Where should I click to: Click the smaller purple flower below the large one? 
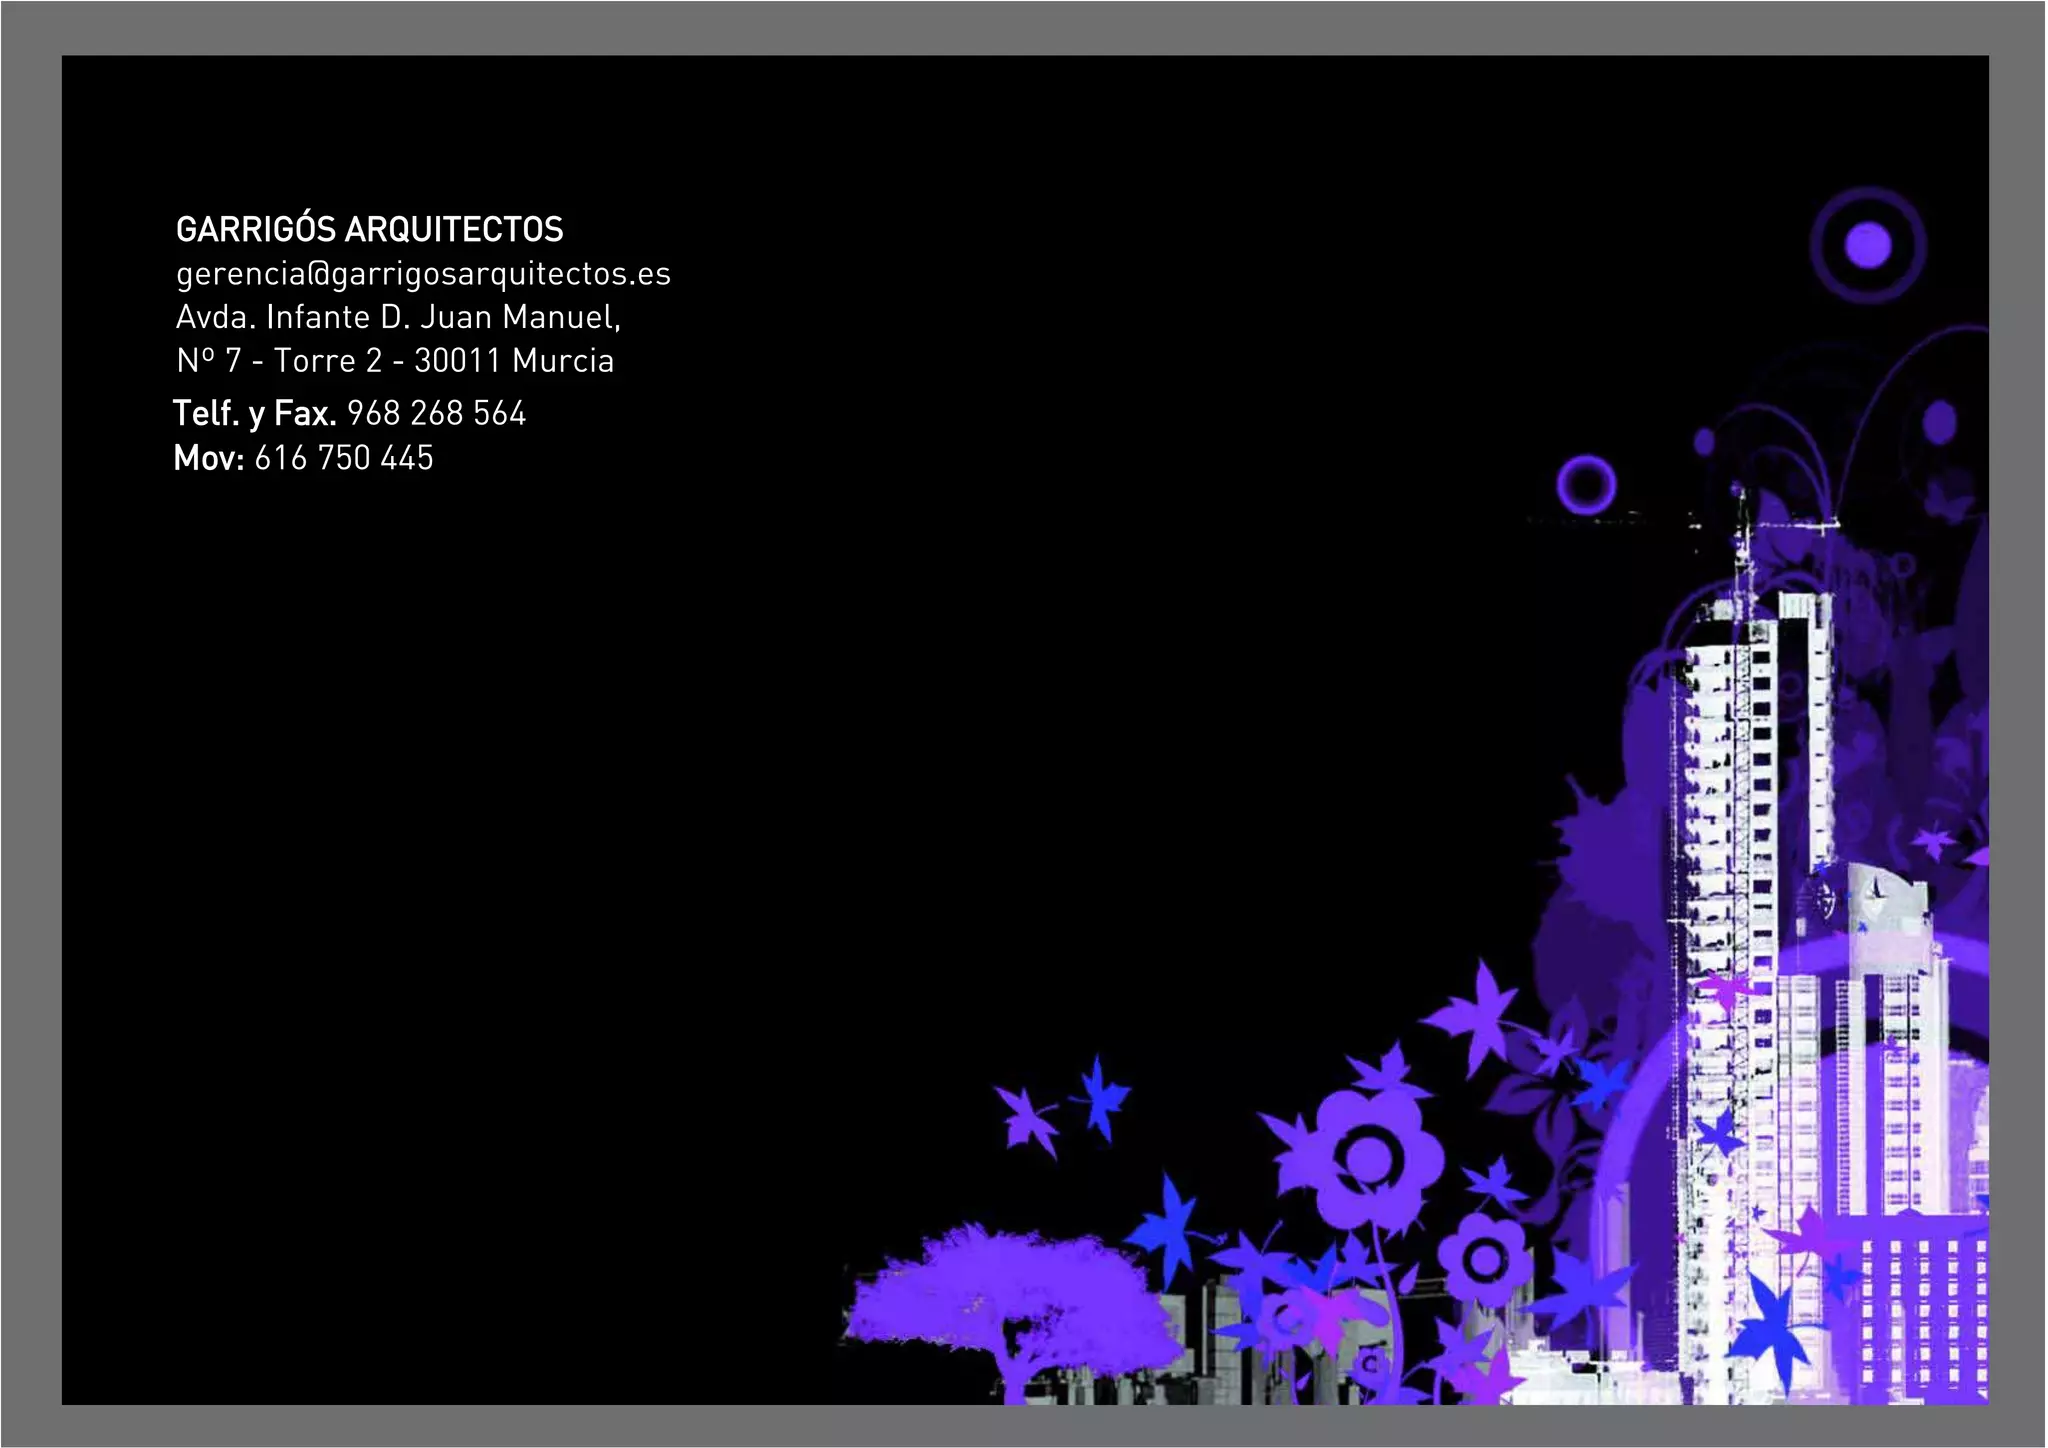click(1484, 1260)
